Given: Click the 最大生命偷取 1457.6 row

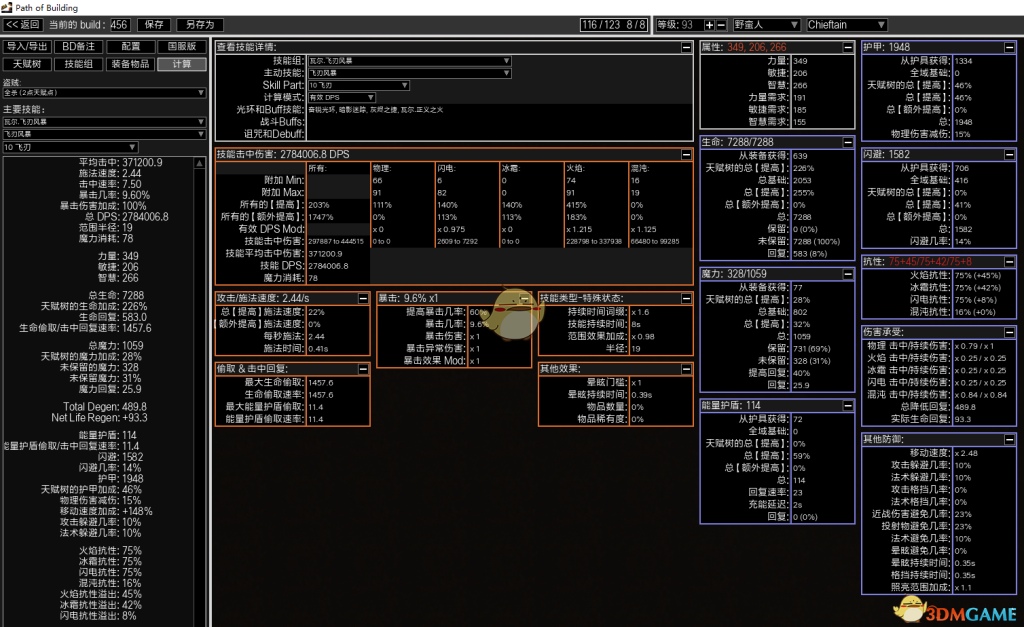Looking at the screenshot, I should tap(293, 382).
